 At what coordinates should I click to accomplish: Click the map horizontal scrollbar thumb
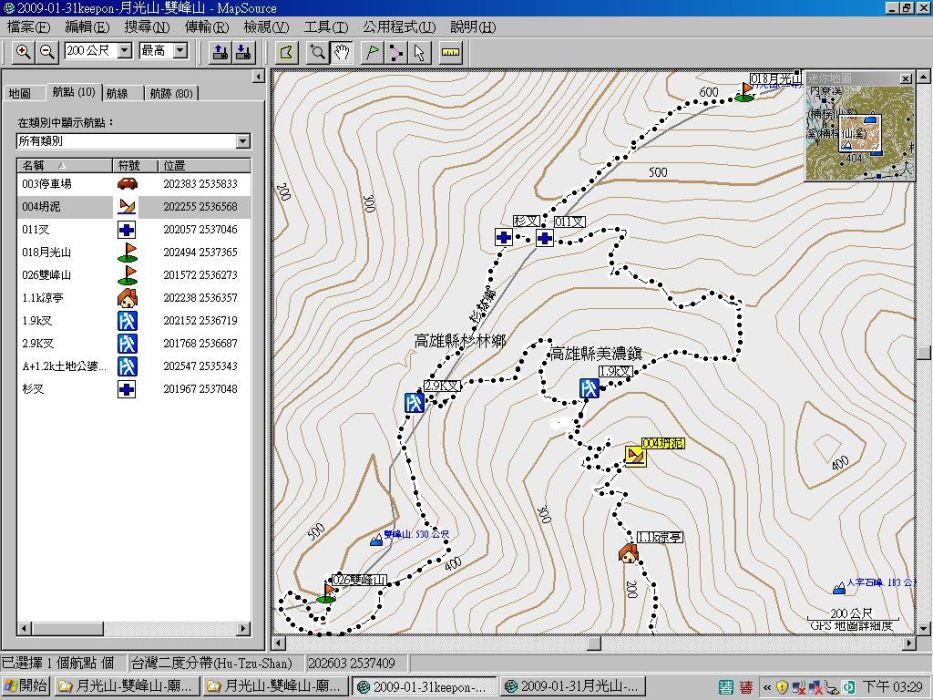click(x=593, y=643)
